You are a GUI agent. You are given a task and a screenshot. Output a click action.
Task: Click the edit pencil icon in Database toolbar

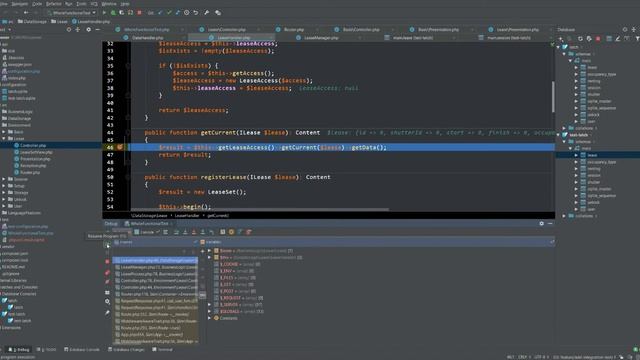tap(618, 39)
